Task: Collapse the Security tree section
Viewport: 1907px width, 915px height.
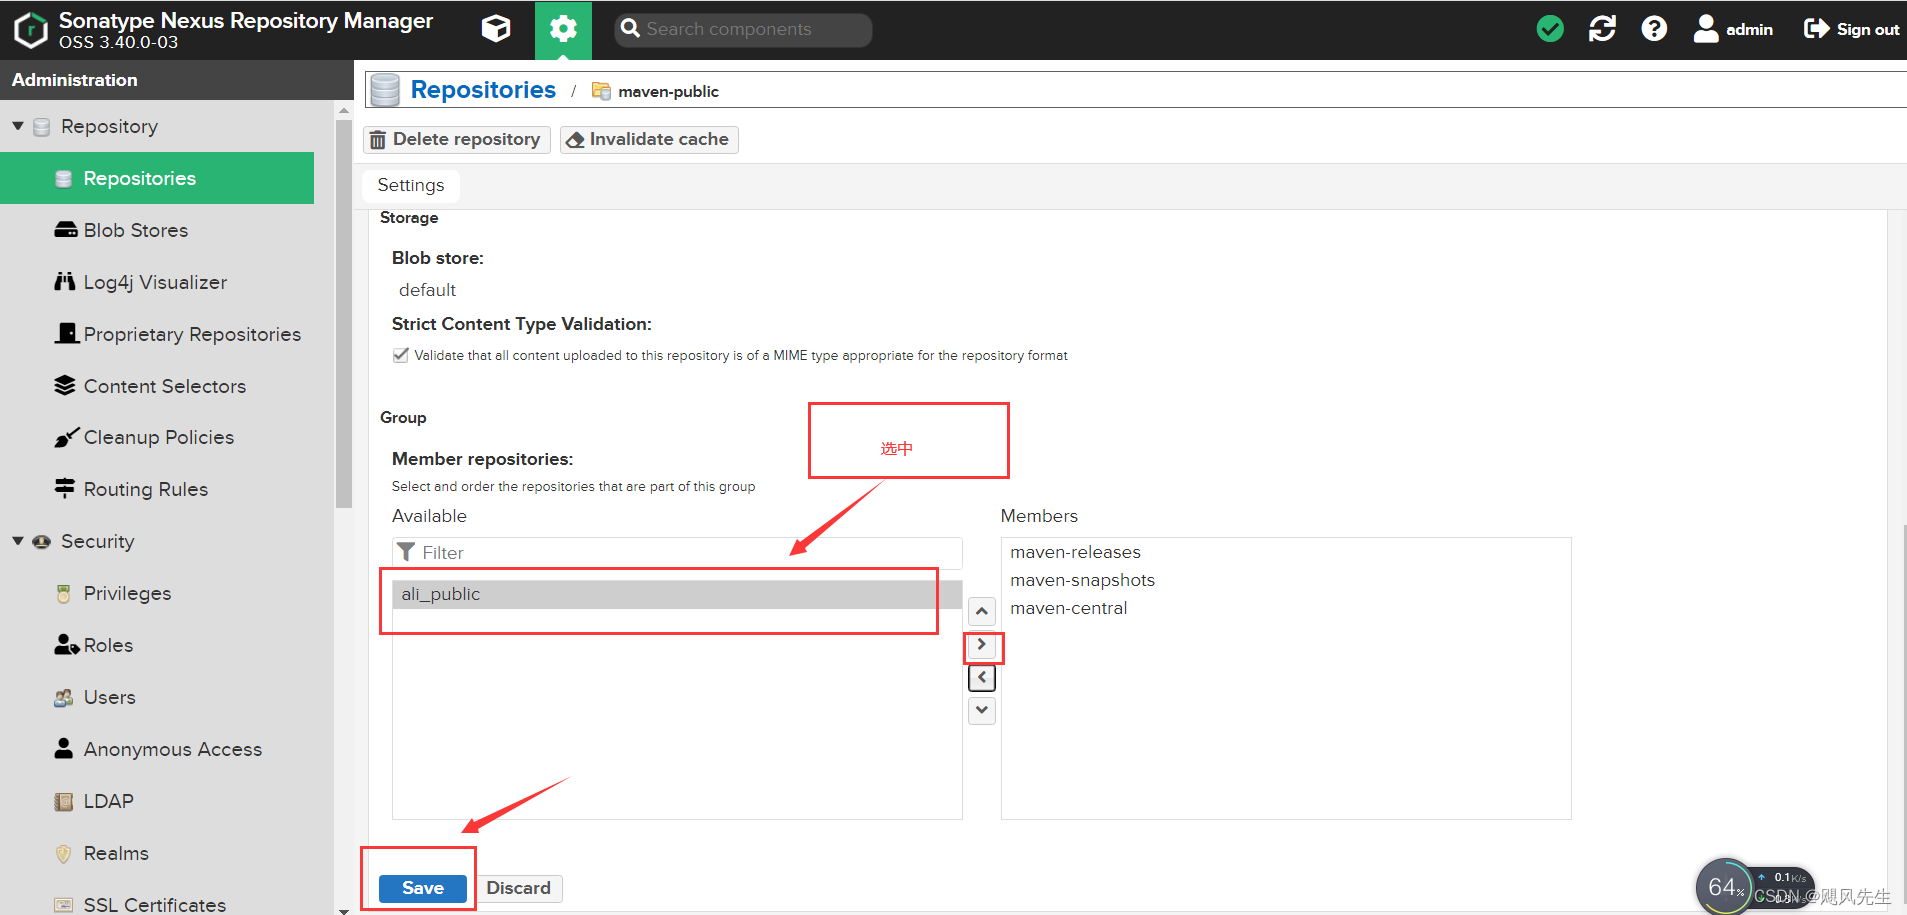Action: (x=18, y=541)
